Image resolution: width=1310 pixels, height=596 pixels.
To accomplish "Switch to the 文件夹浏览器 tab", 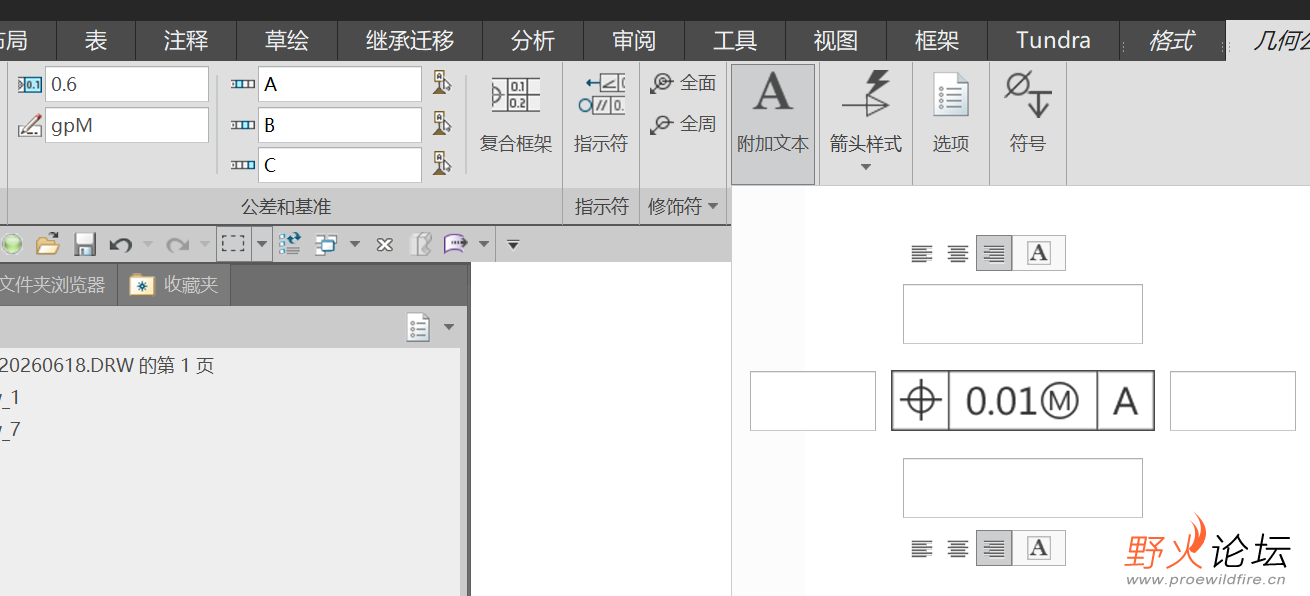I will [x=55, y=285].
